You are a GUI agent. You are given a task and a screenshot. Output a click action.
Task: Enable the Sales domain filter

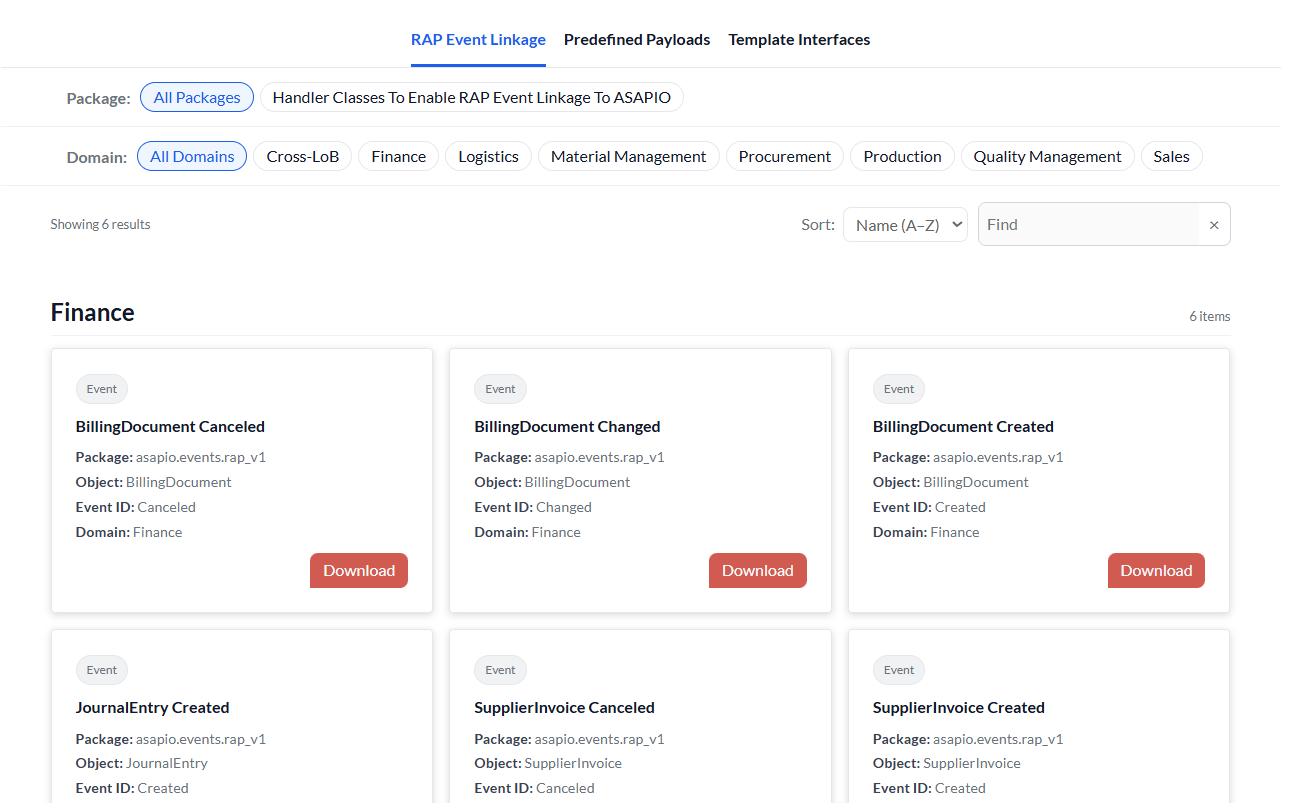click(x=1171, y=156)
